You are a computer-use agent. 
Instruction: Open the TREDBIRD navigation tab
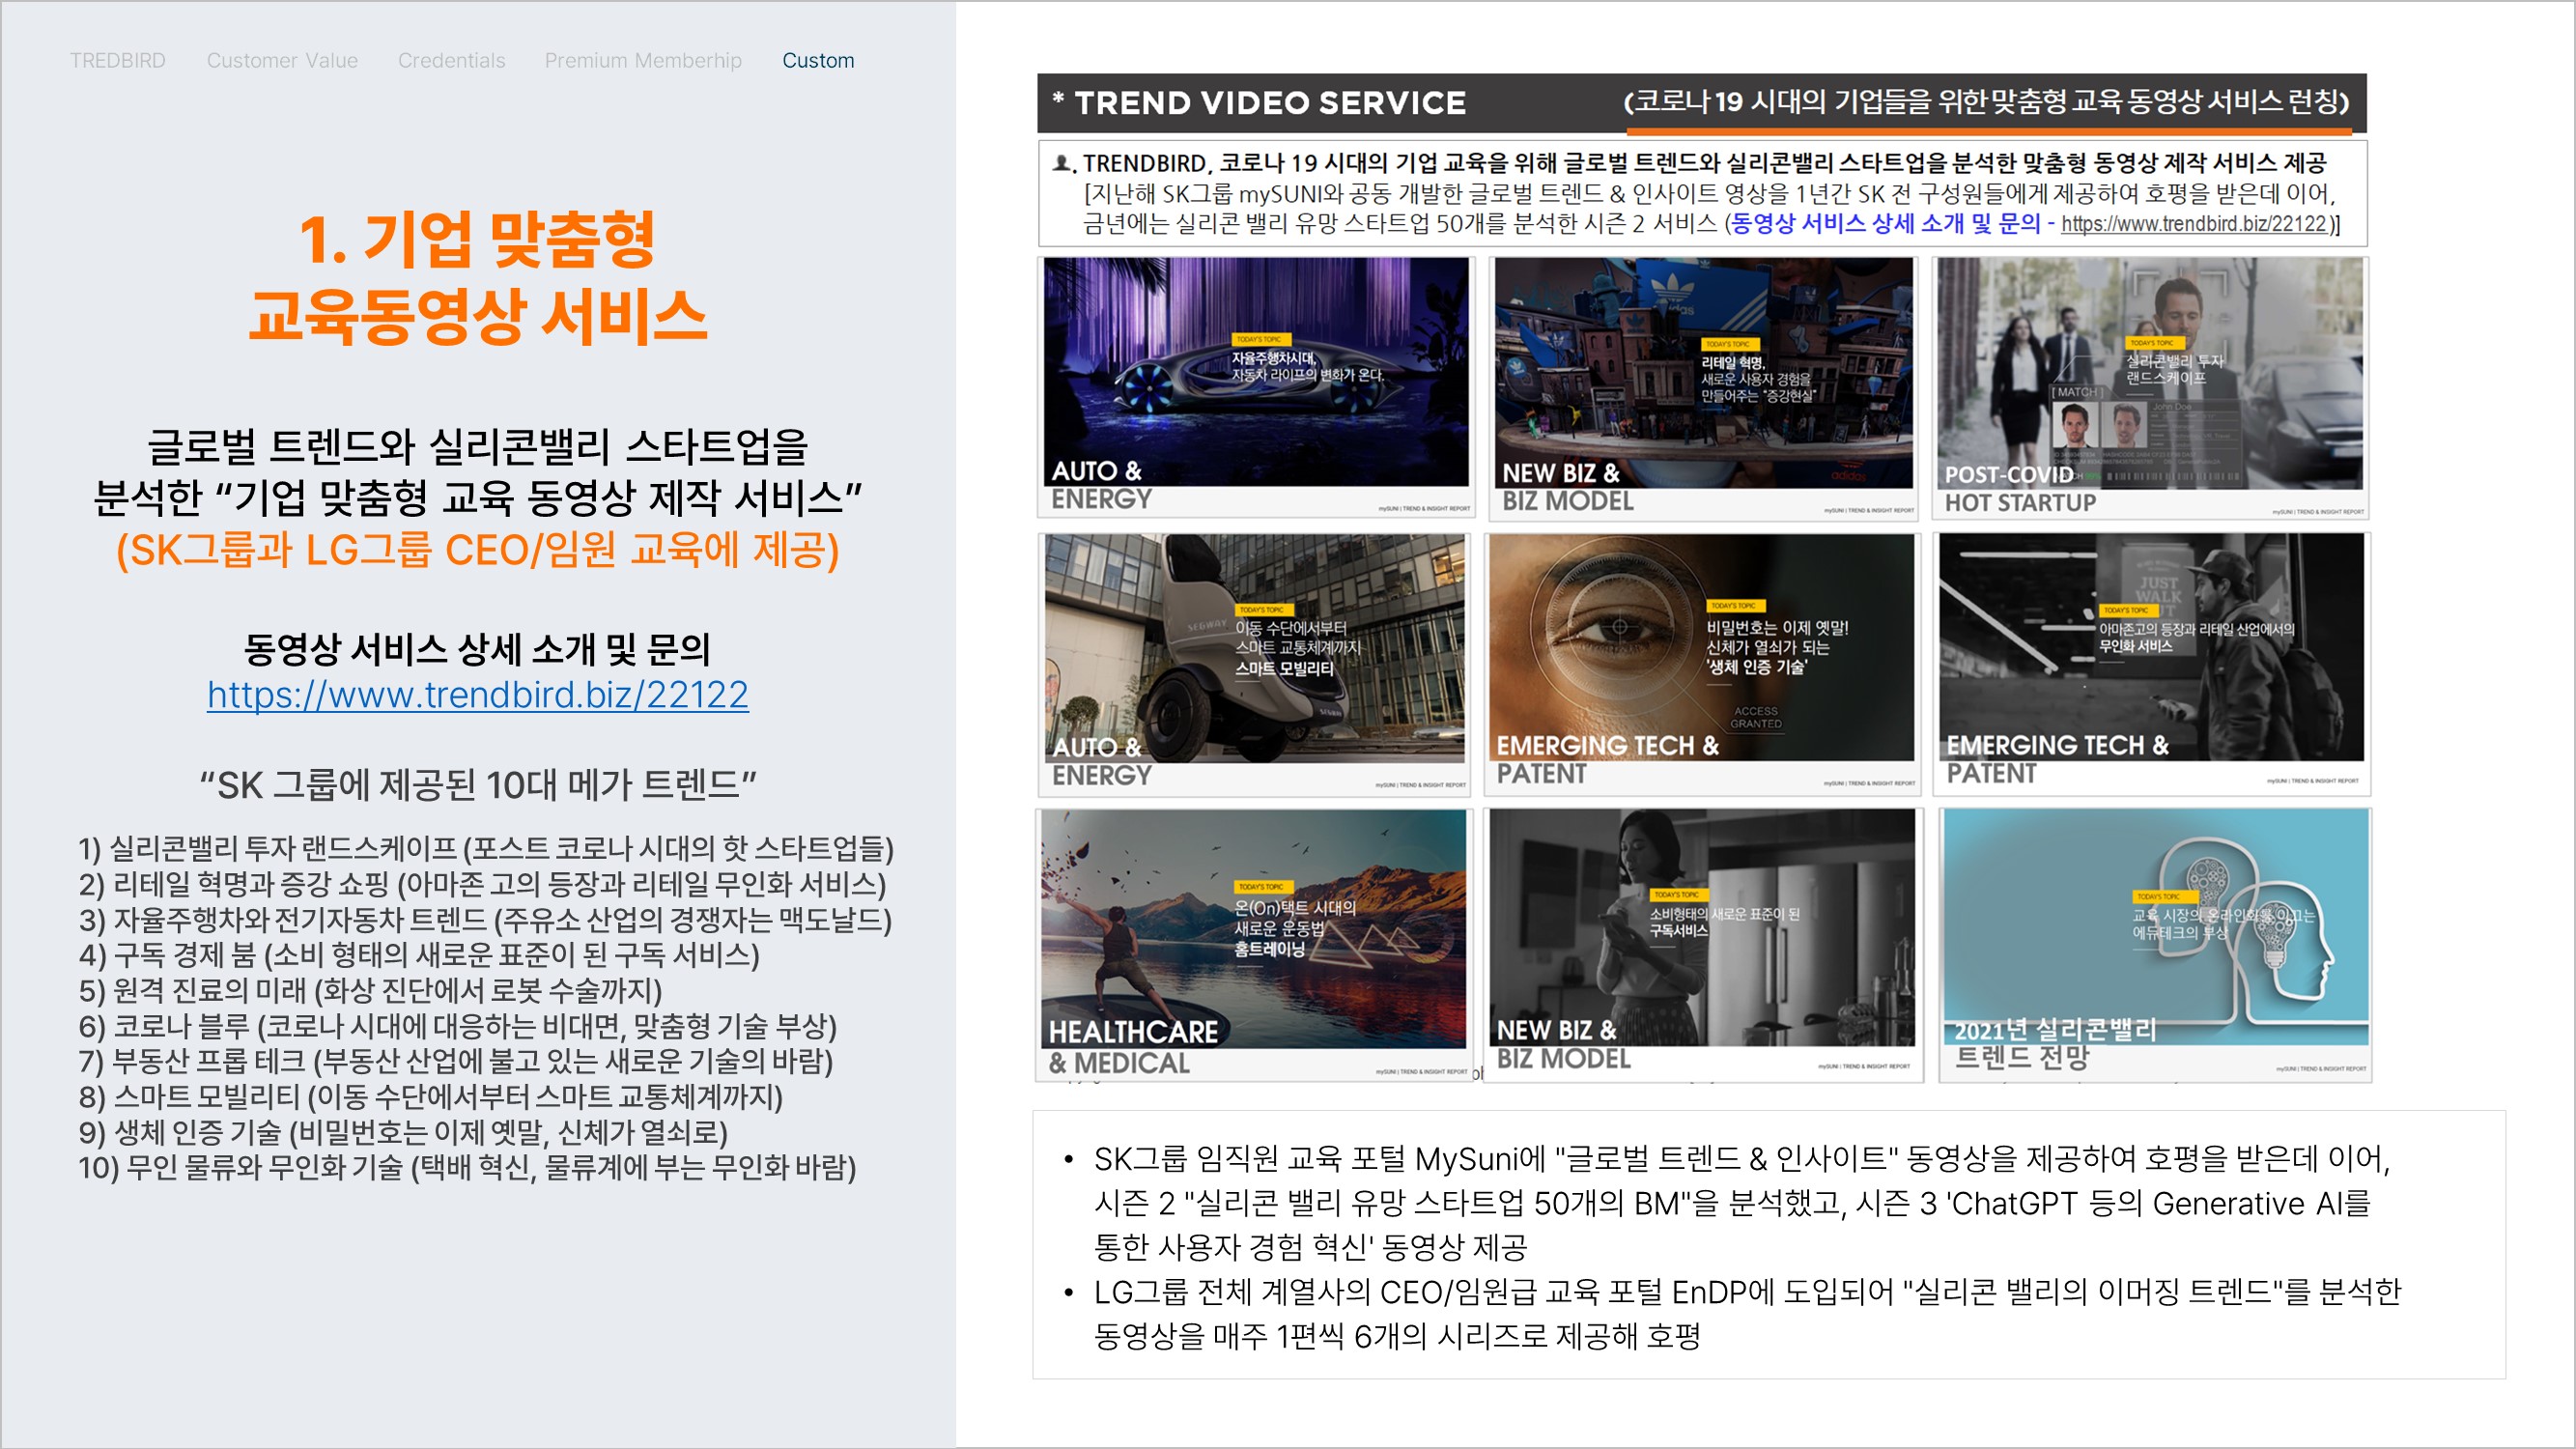point(117,61)
